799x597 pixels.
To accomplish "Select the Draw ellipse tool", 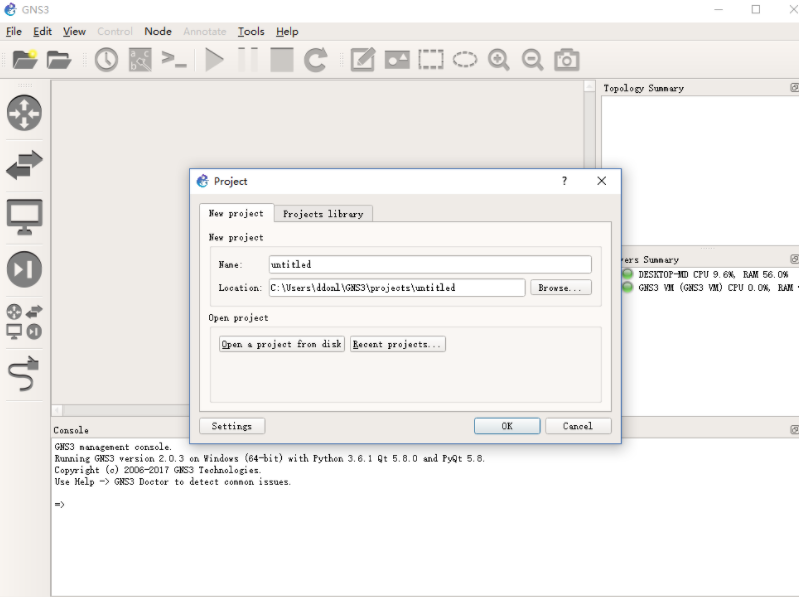I will 465,60.
